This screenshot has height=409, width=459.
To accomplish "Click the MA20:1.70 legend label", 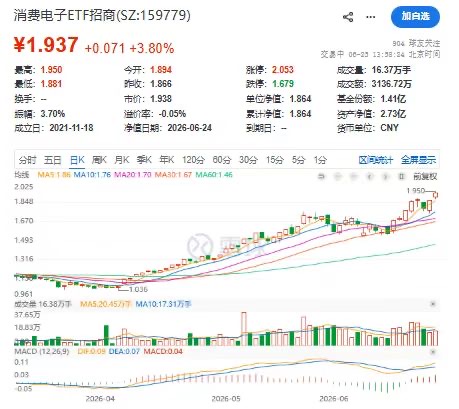I will pos(133,175).
